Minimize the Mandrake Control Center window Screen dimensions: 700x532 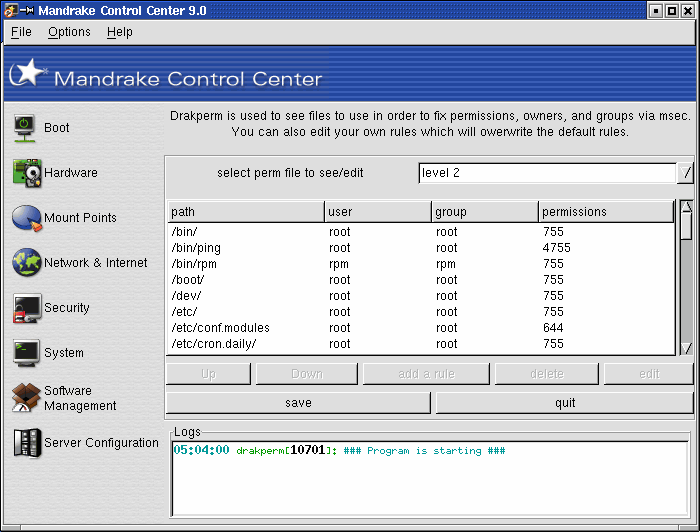tap(656, 11)
